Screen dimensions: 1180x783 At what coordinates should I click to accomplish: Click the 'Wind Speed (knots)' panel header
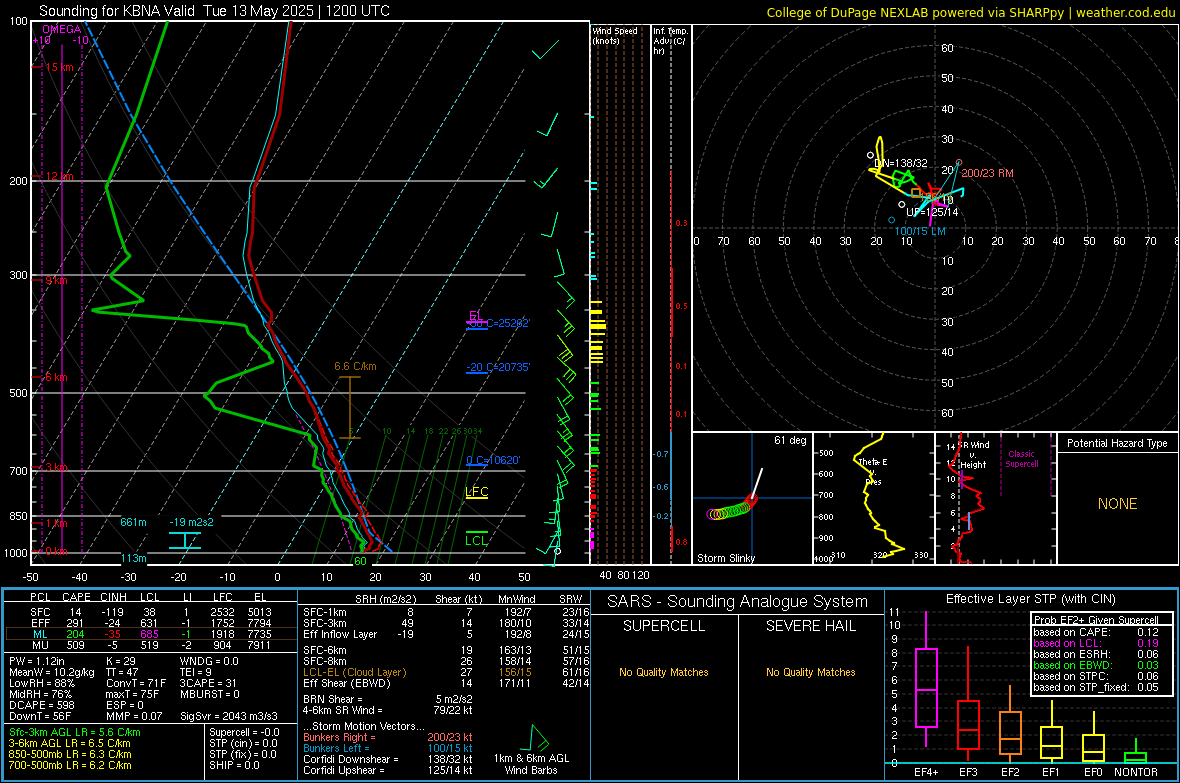(x=615, y=35)
